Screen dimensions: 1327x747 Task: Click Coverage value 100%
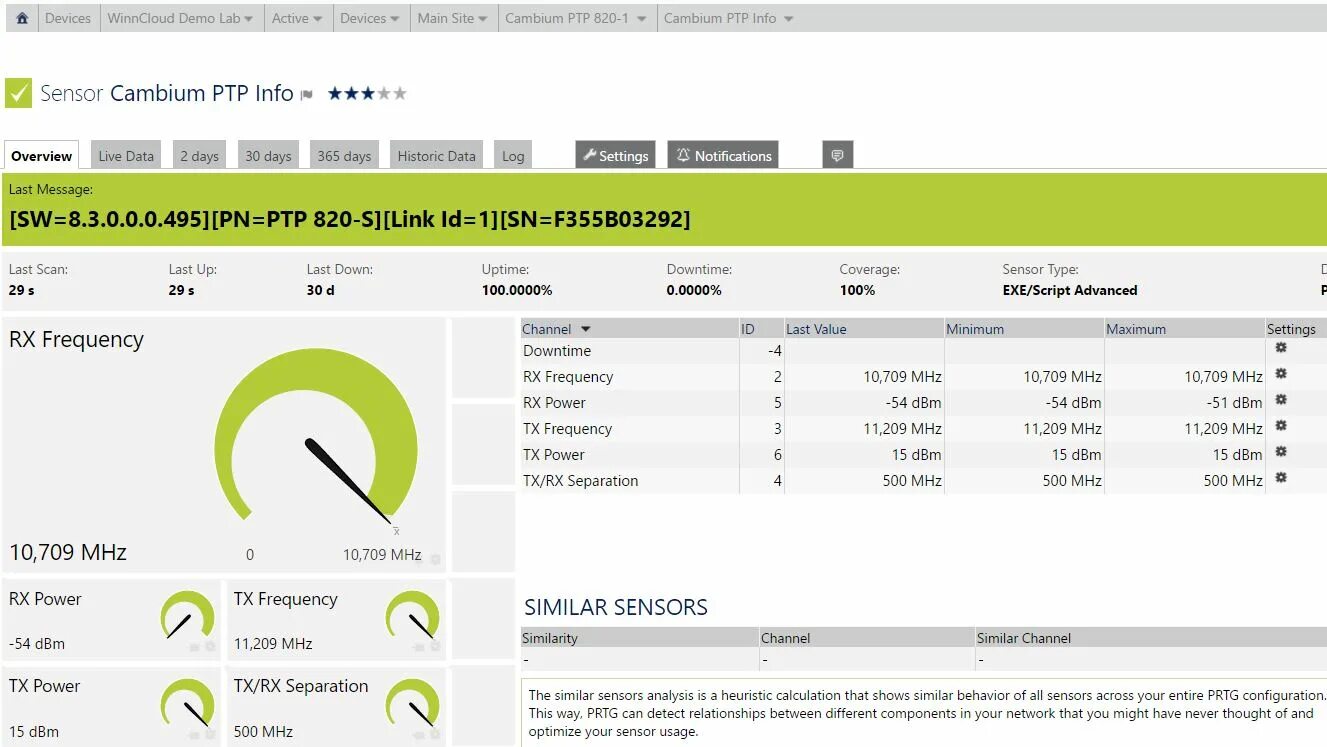click(857, 290)
